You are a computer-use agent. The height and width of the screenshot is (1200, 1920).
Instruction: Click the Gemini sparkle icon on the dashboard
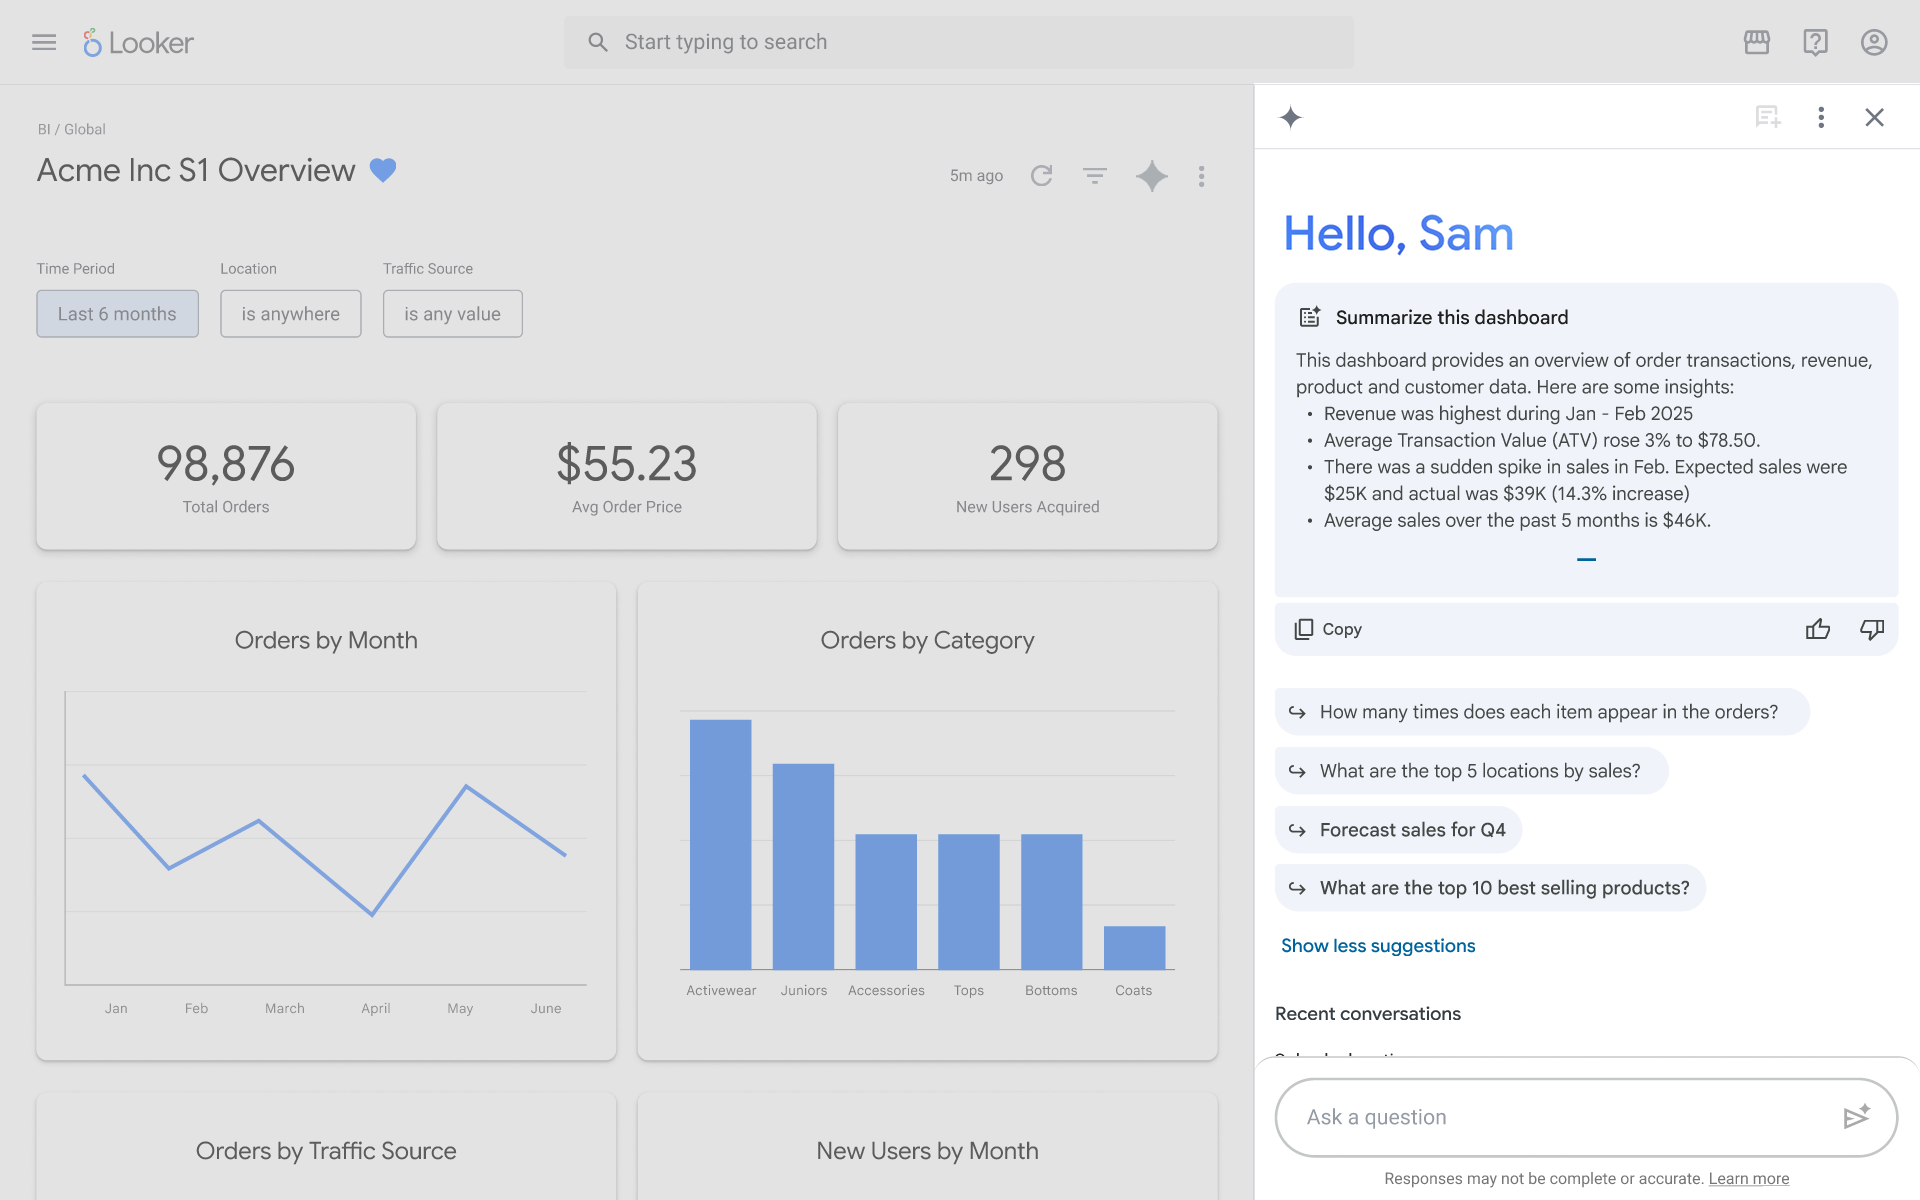click(1151, 175)
